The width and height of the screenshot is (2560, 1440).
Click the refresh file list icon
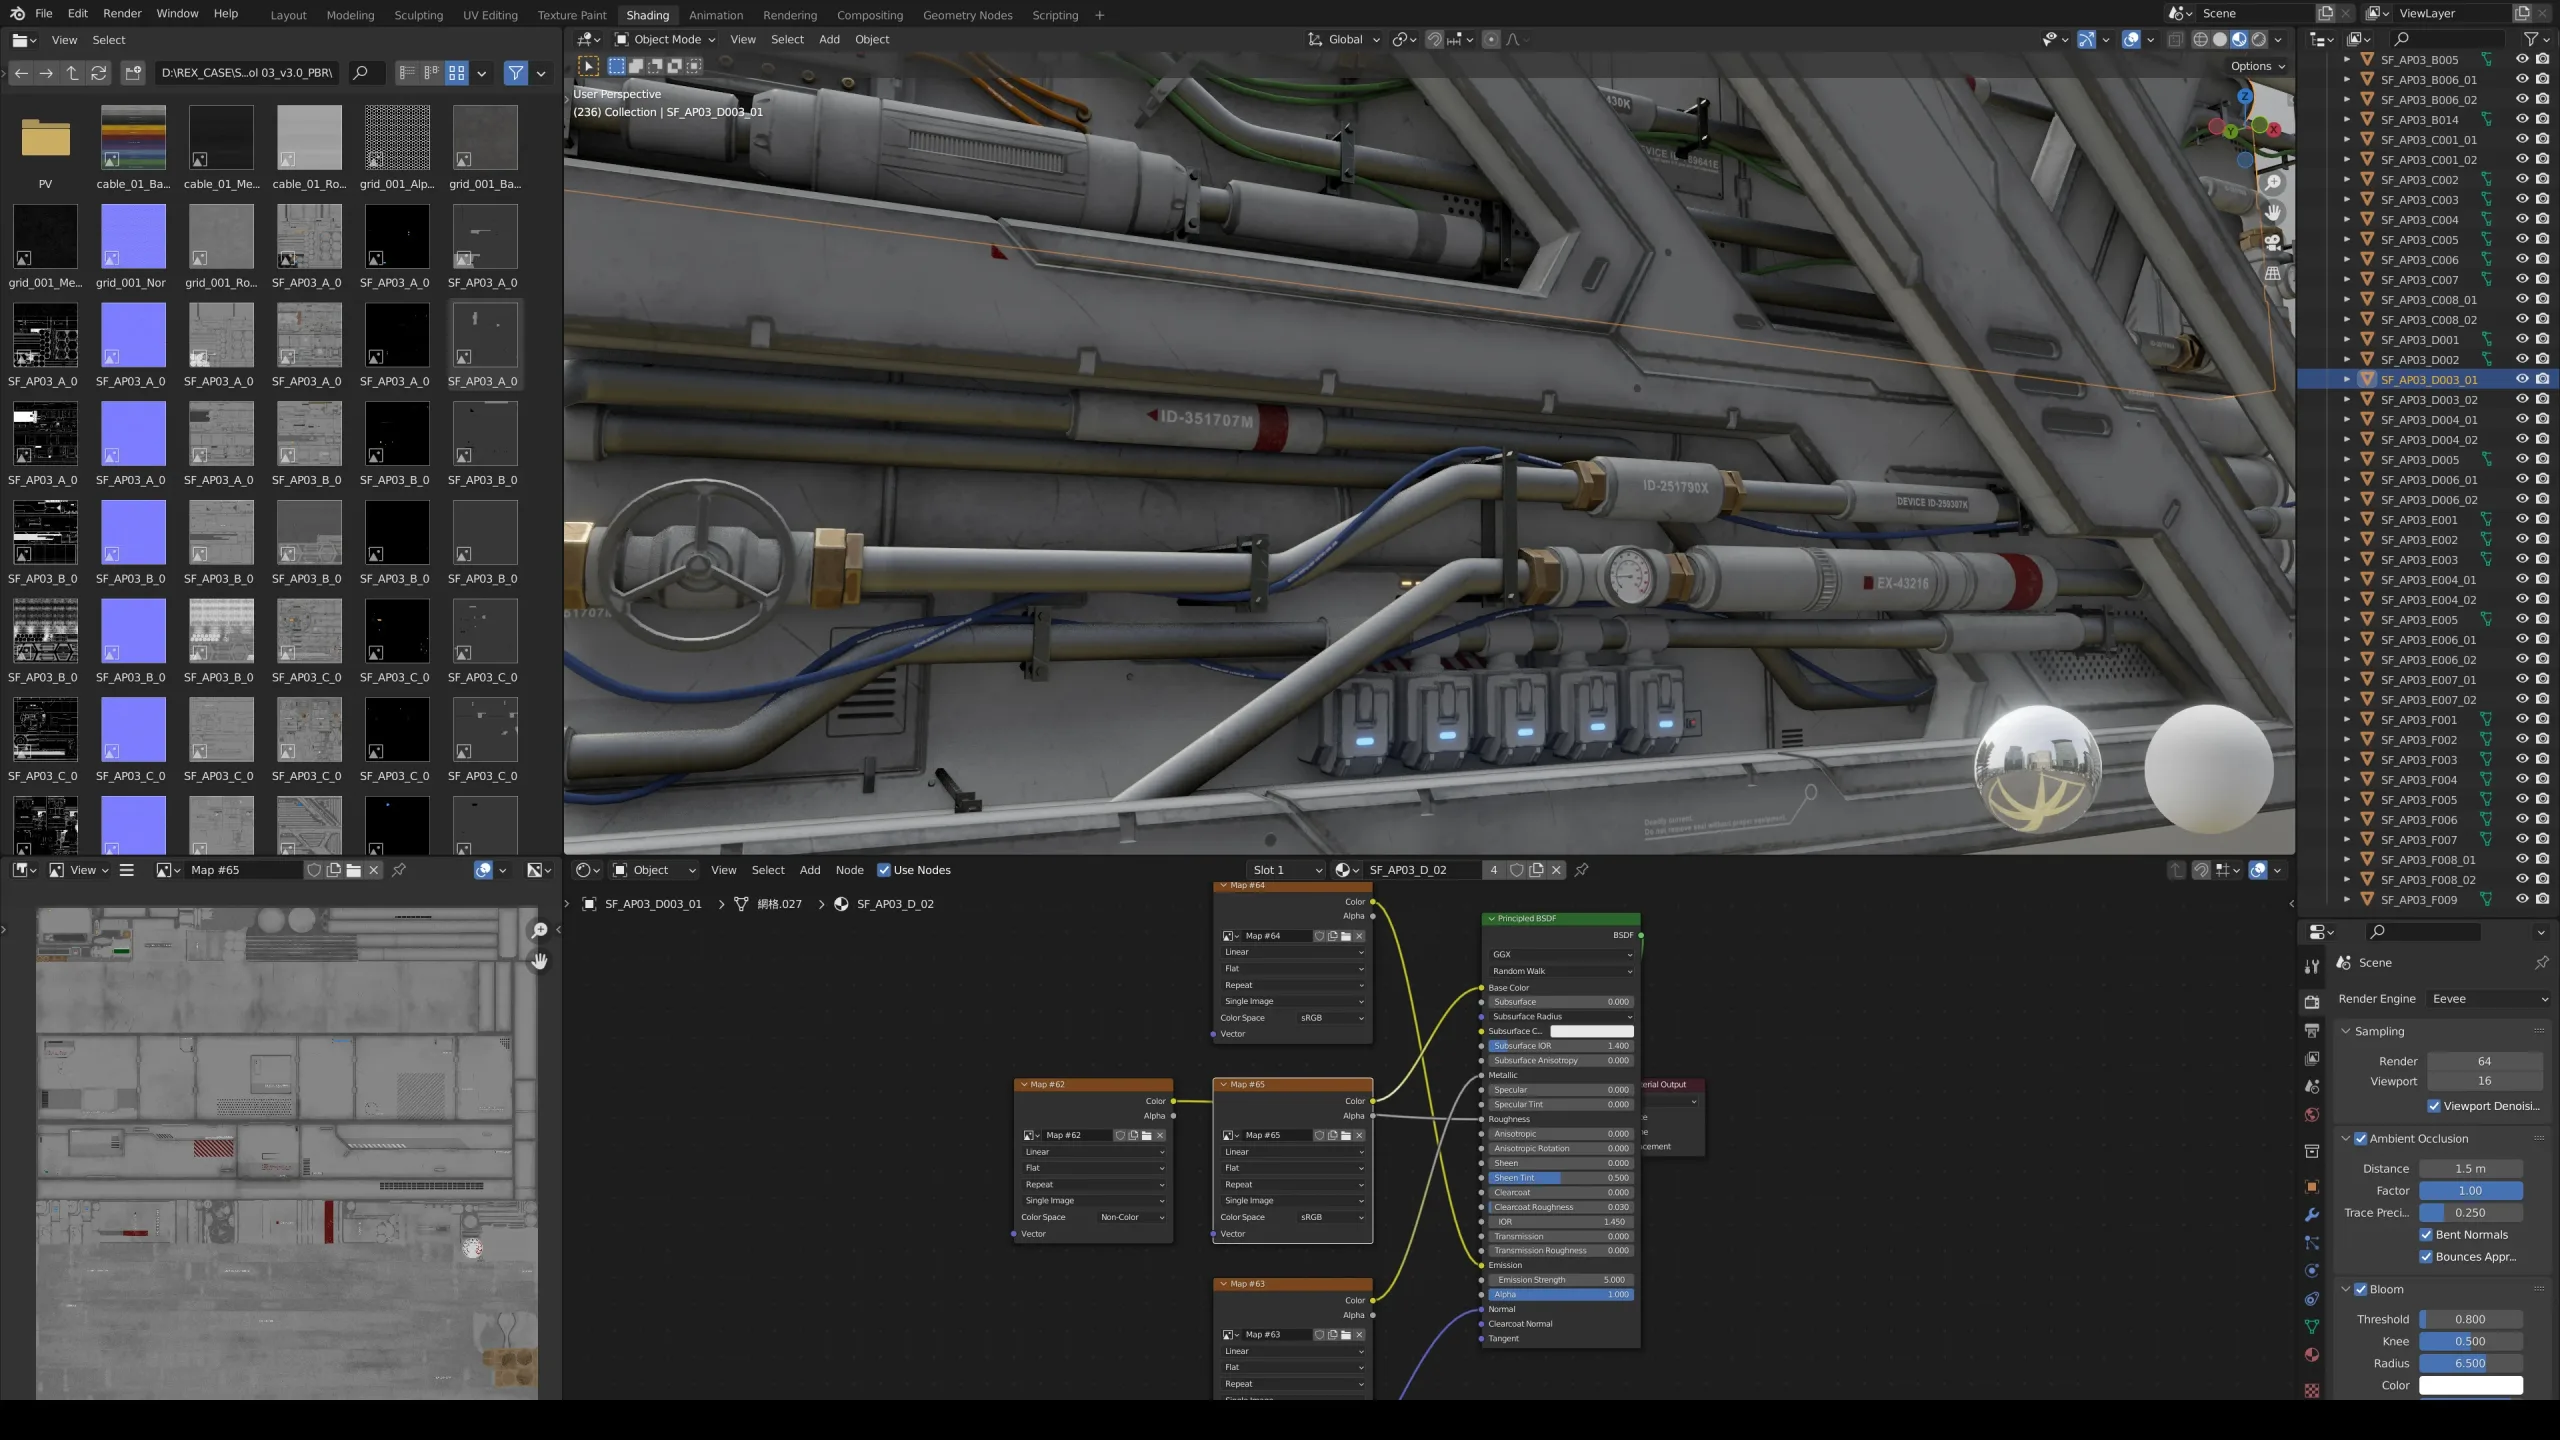tap(98, 73)
